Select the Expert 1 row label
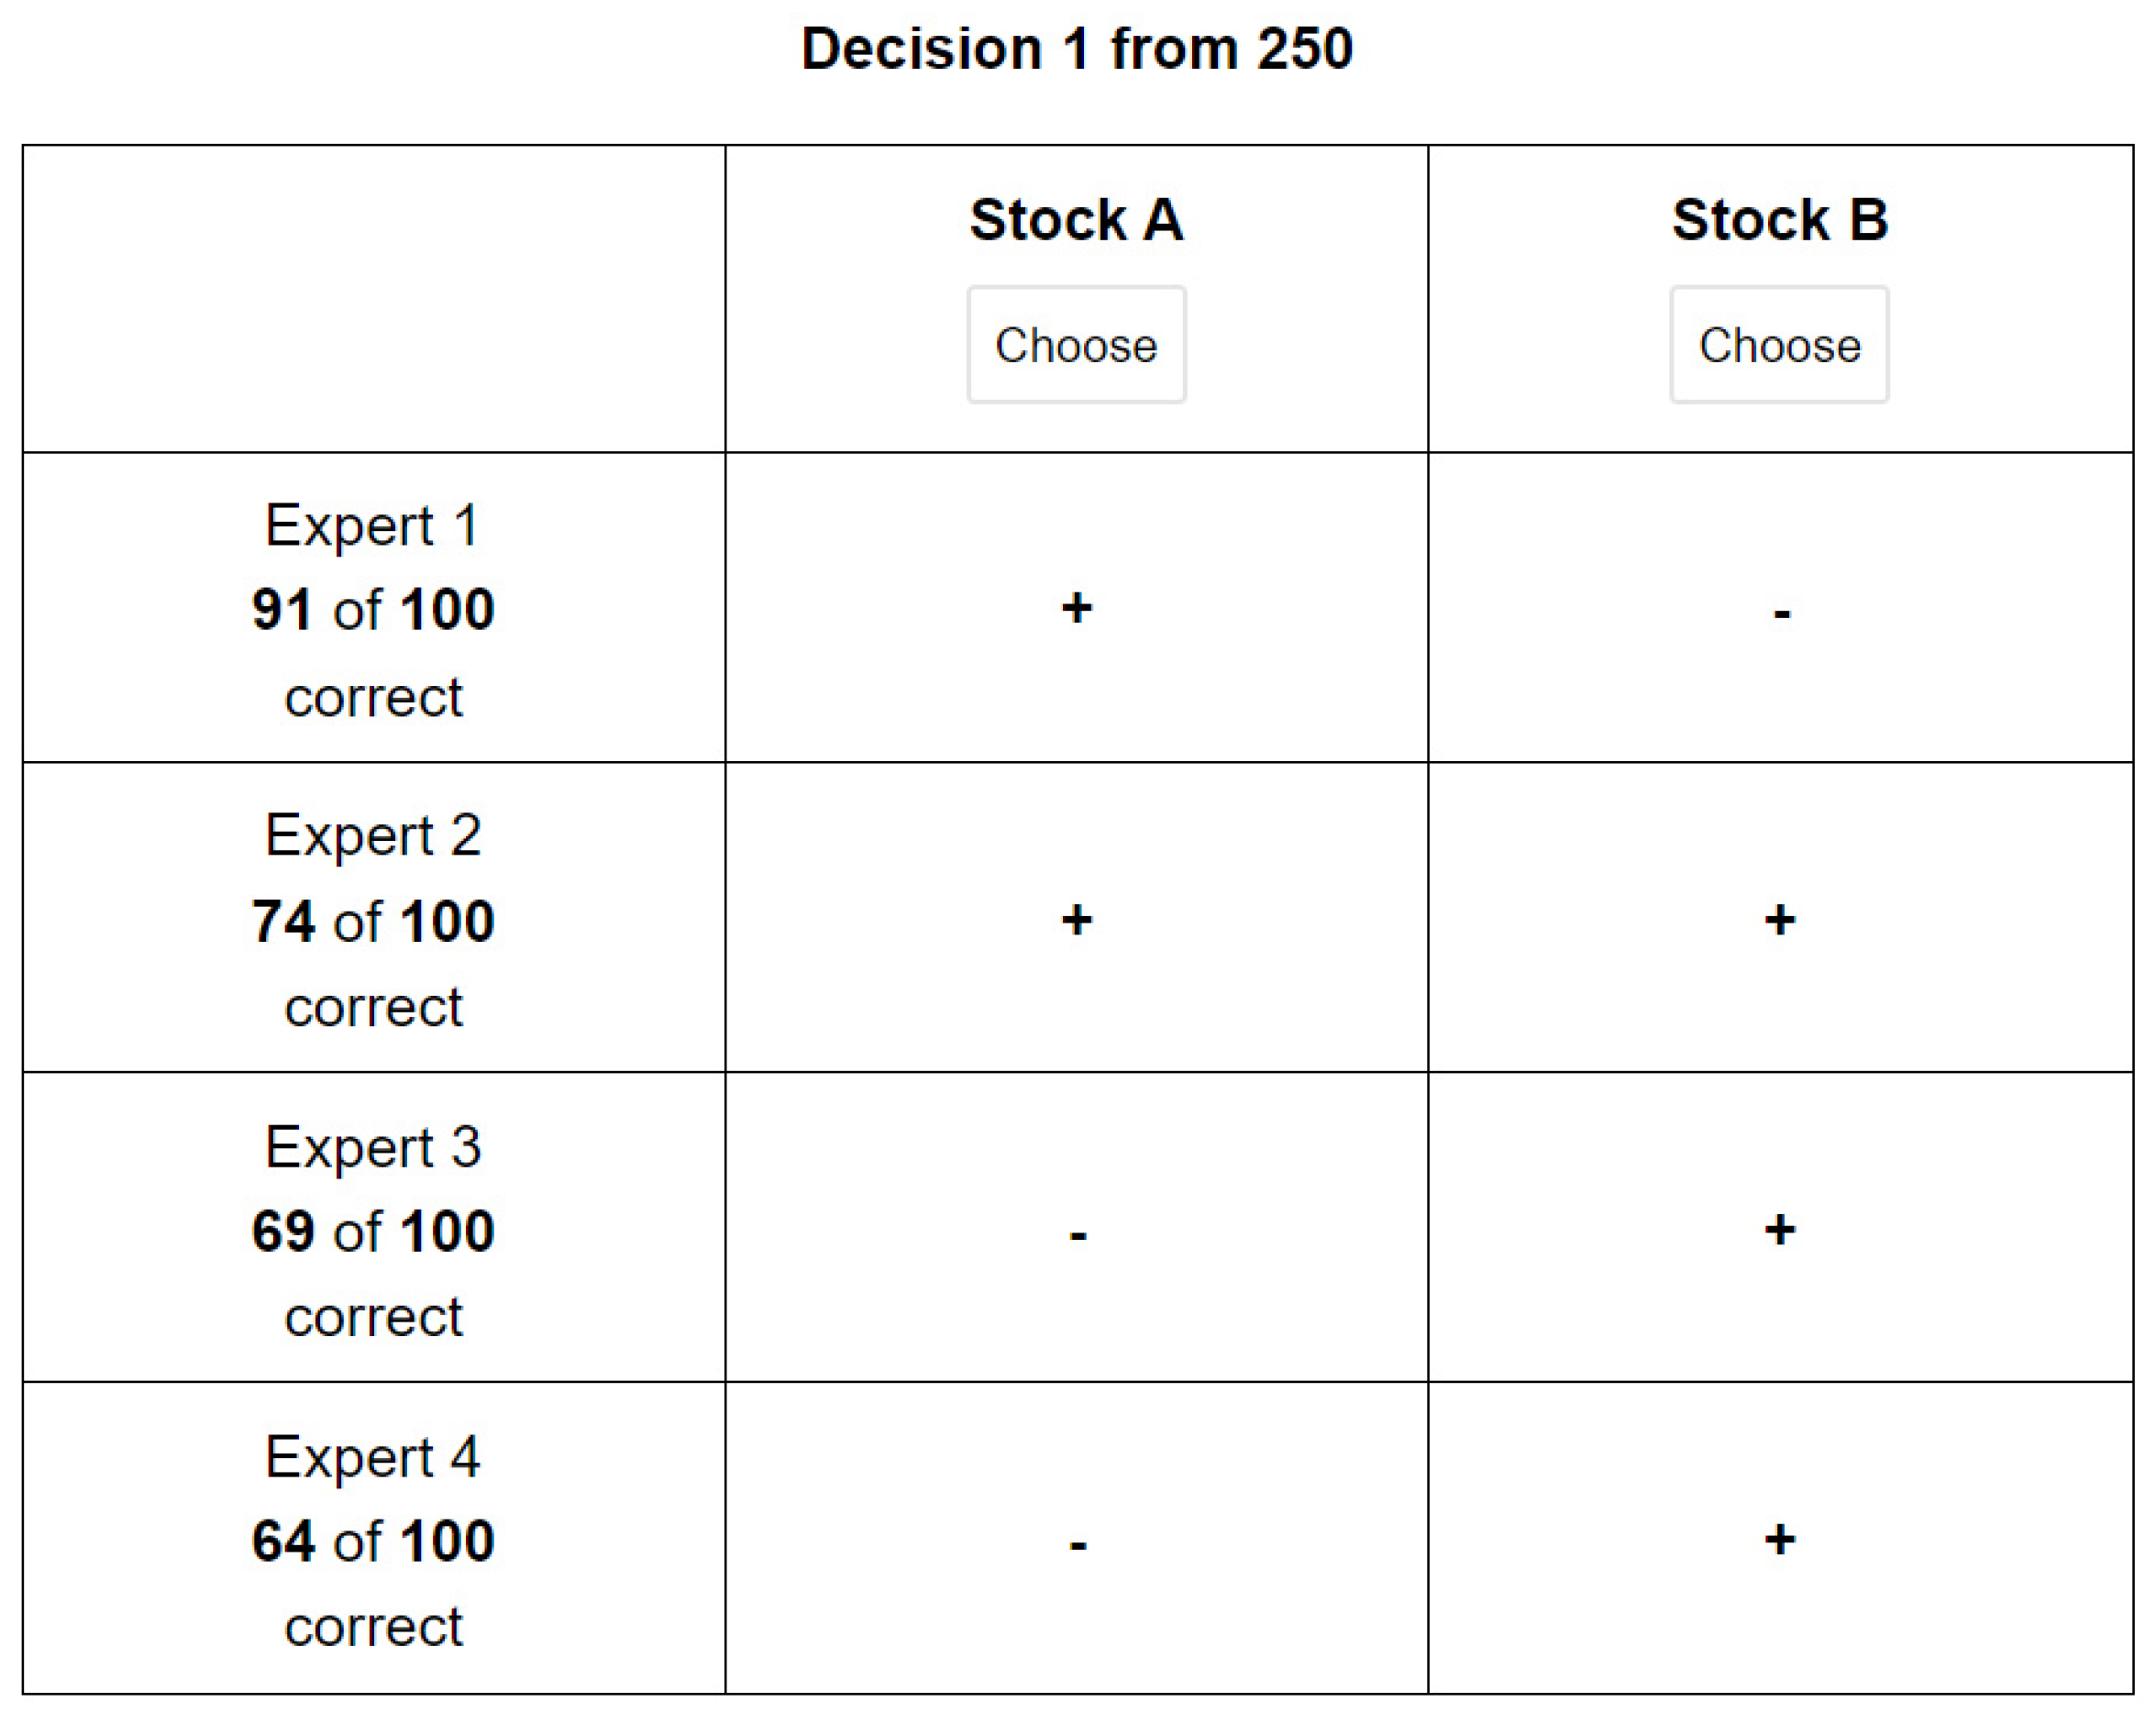Image resolution: width=2156 pixels, height=1713 pixels. [x=373, y=525]
